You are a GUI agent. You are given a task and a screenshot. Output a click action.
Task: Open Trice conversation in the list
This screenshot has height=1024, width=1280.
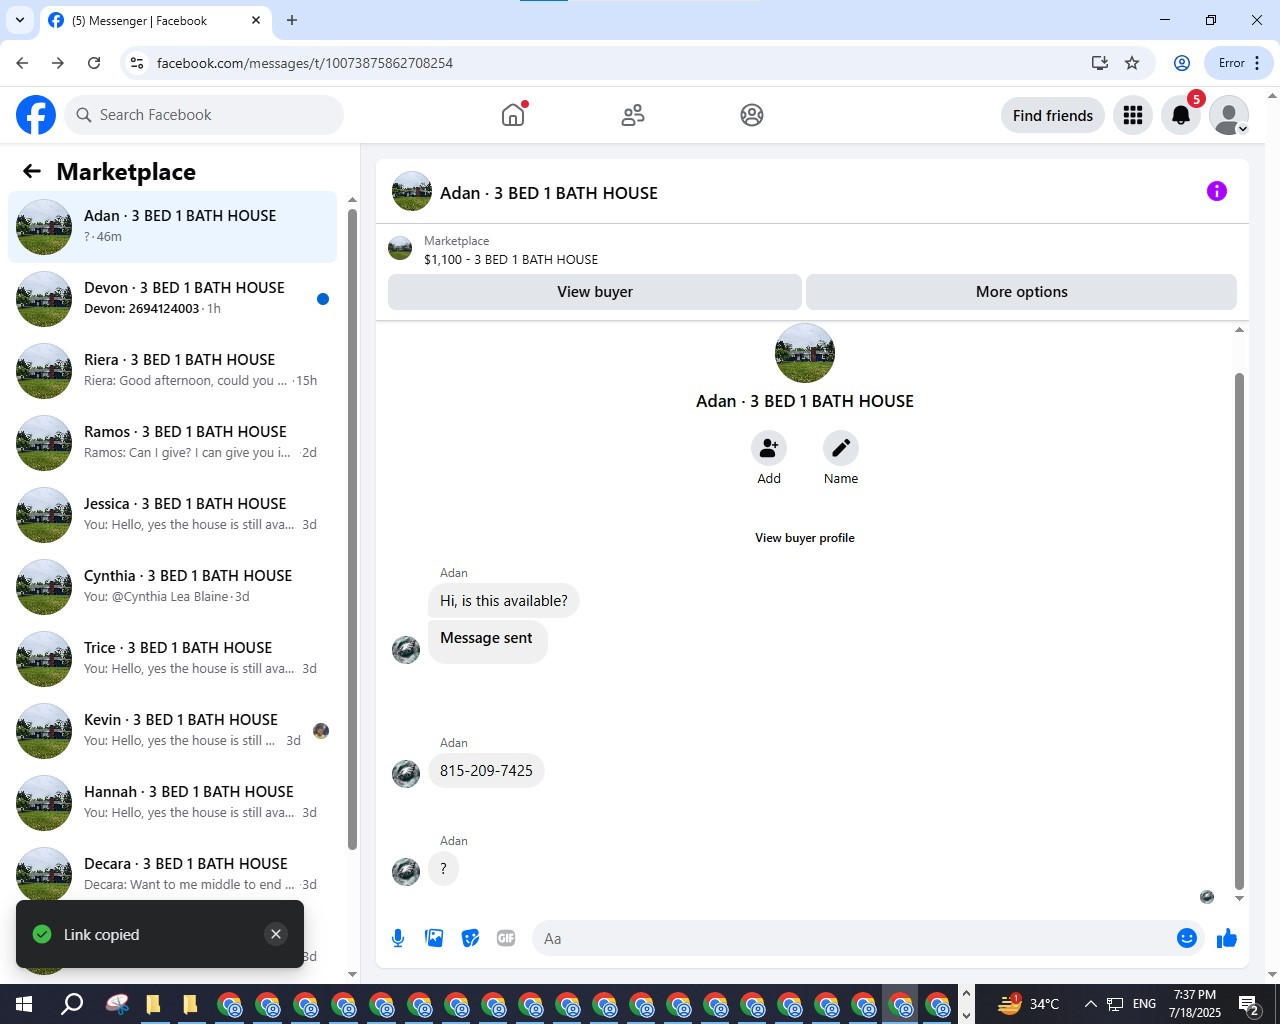pyautogui.click(x=172, y=659)
